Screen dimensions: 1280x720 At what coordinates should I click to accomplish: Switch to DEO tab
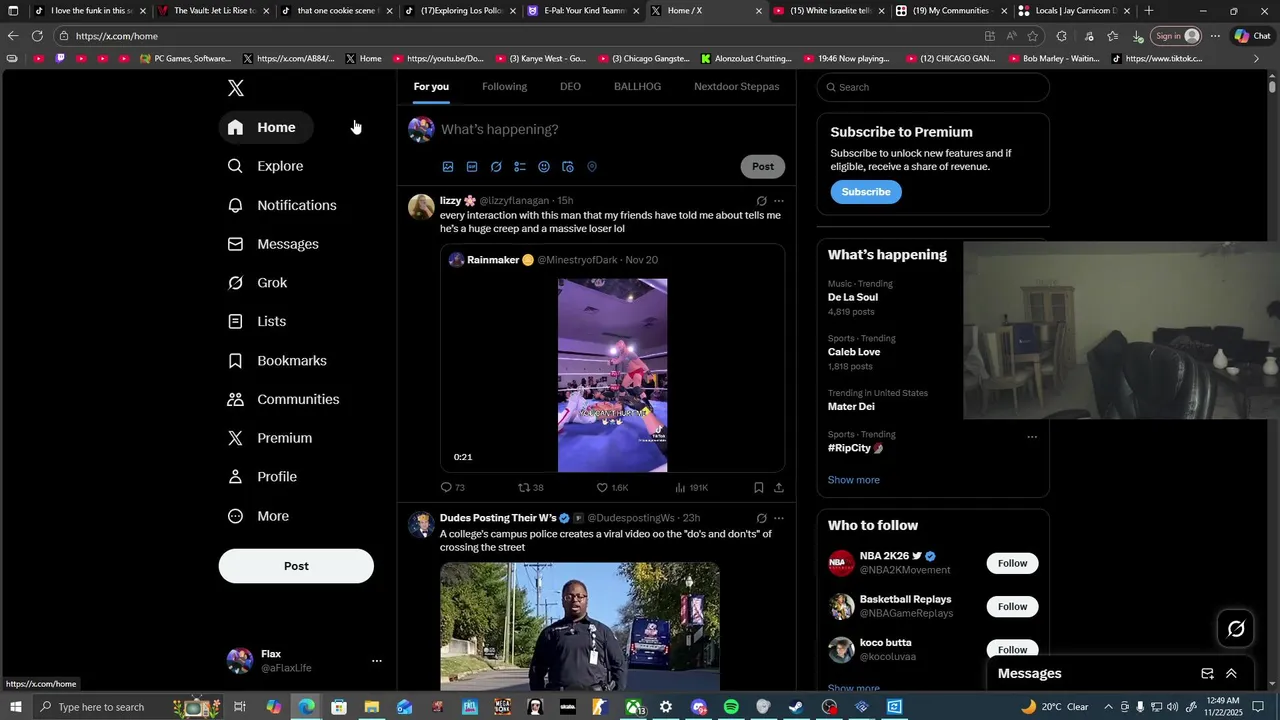tap(570, 87)
